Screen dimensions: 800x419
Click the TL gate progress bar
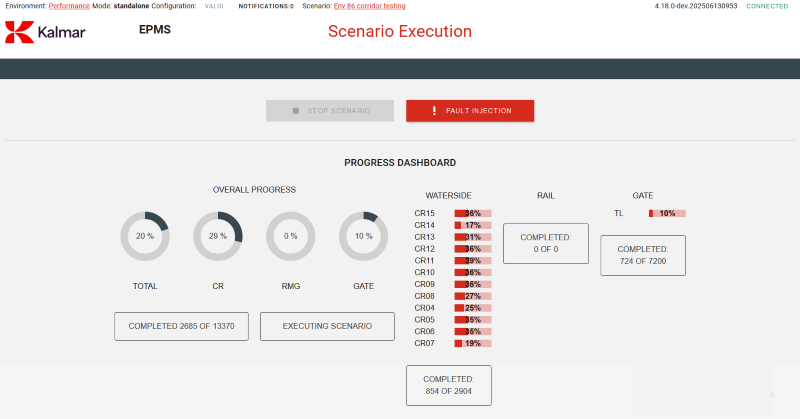pyautogui.click(x=667, y=213)
